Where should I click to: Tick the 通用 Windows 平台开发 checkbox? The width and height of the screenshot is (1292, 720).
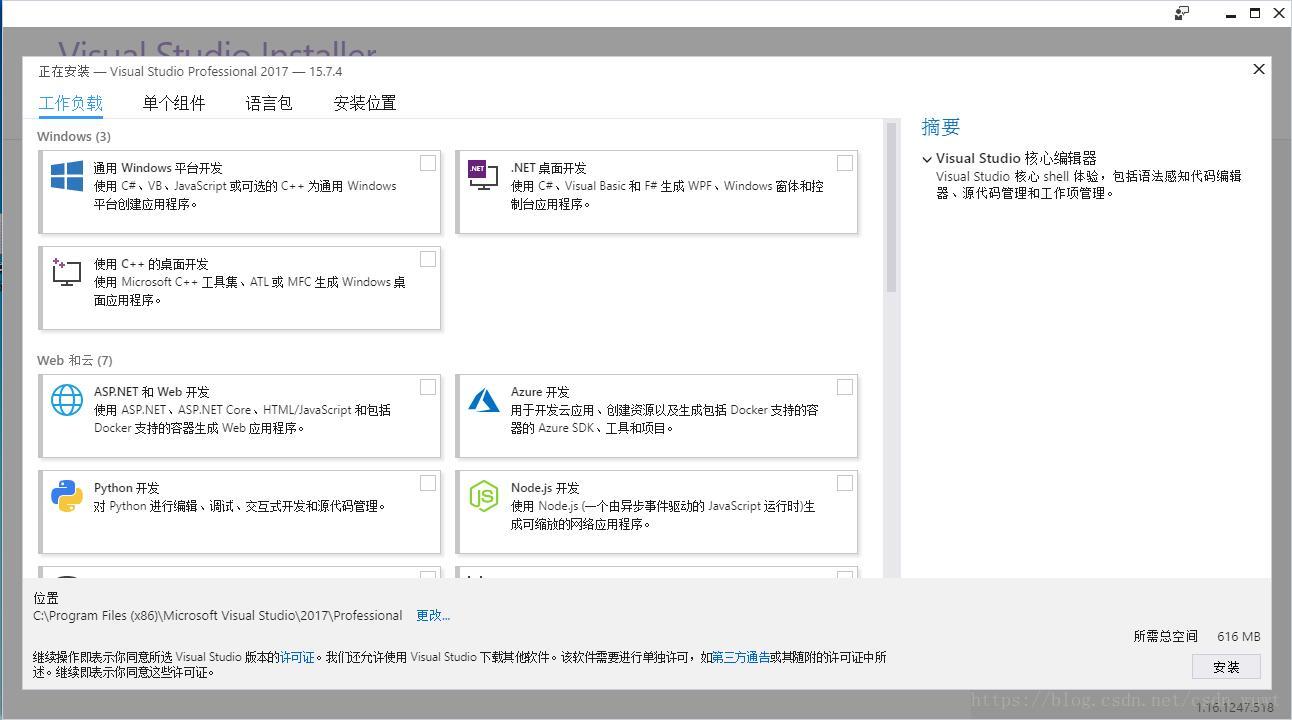point(428,163)
